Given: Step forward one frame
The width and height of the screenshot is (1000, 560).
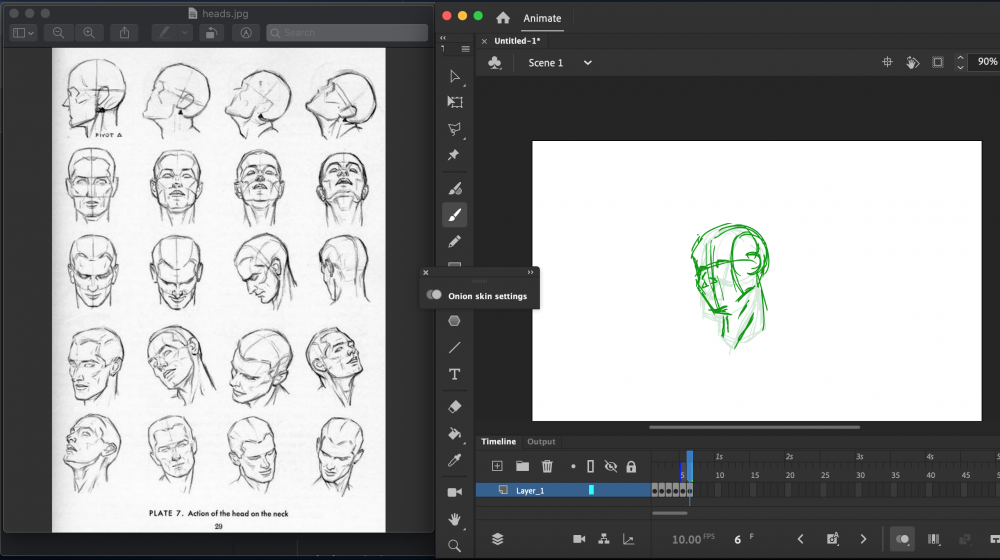Looking at the screenshot, I should click(863, 539).
